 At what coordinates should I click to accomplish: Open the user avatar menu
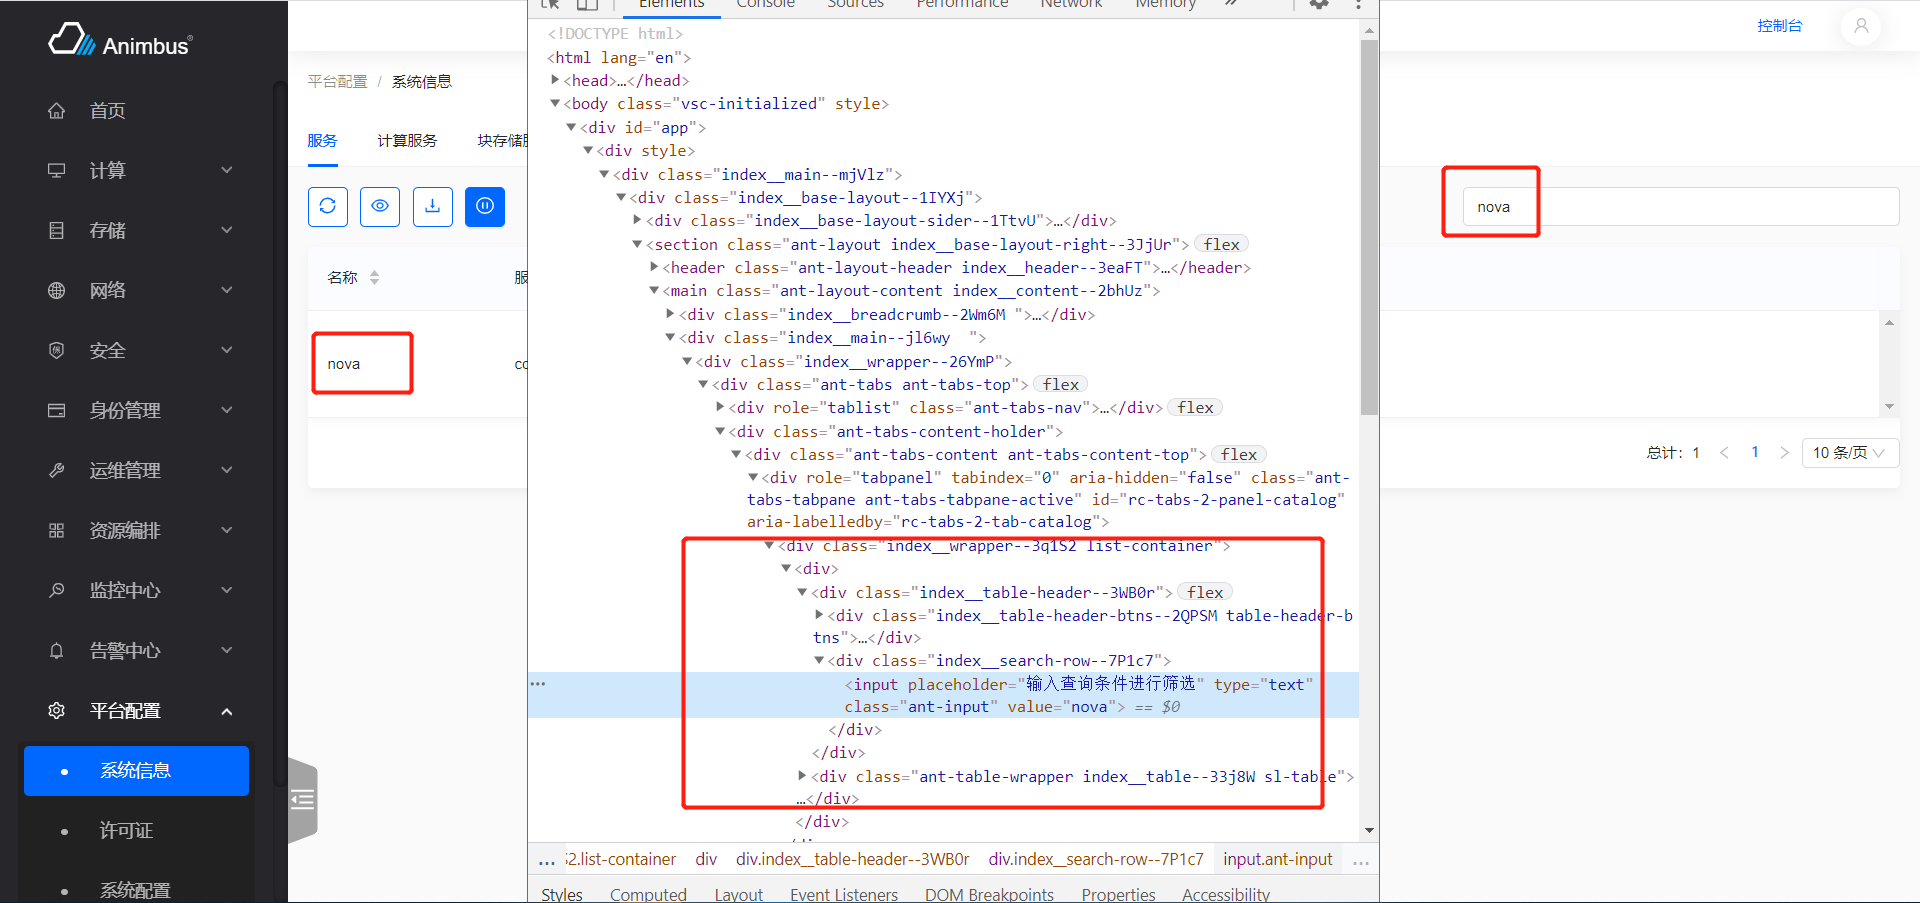pyautogui.click(x=1861, y=26)
